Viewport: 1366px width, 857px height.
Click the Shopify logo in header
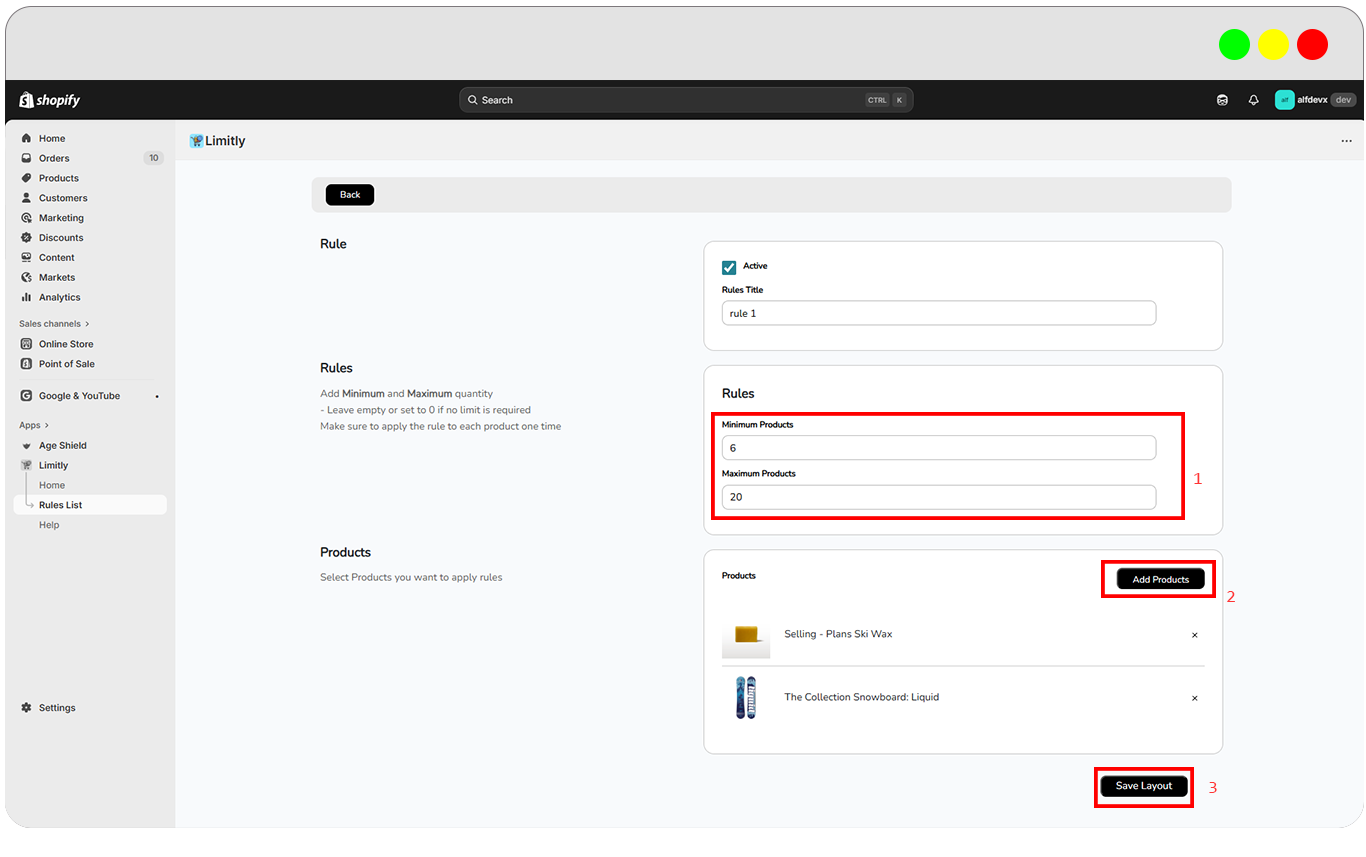(x=49, y=100)
